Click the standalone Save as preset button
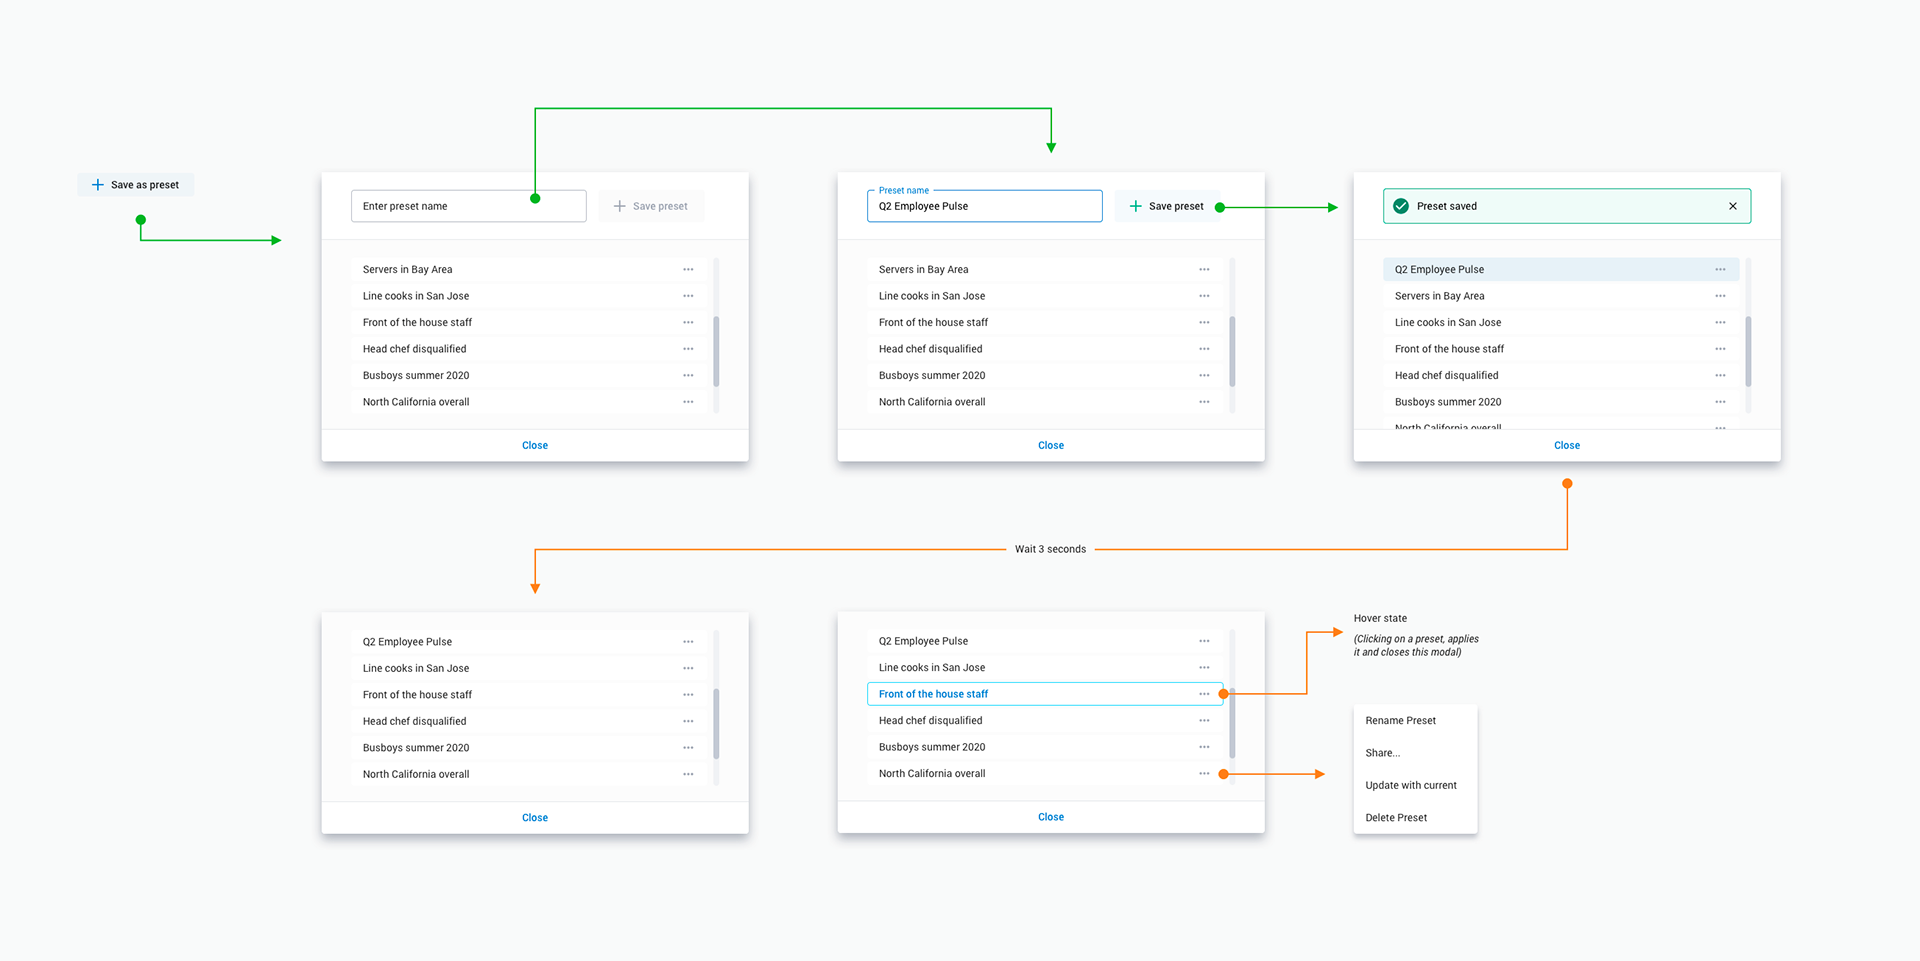The width and height of the screenshot is (1920, 961). 136,185
